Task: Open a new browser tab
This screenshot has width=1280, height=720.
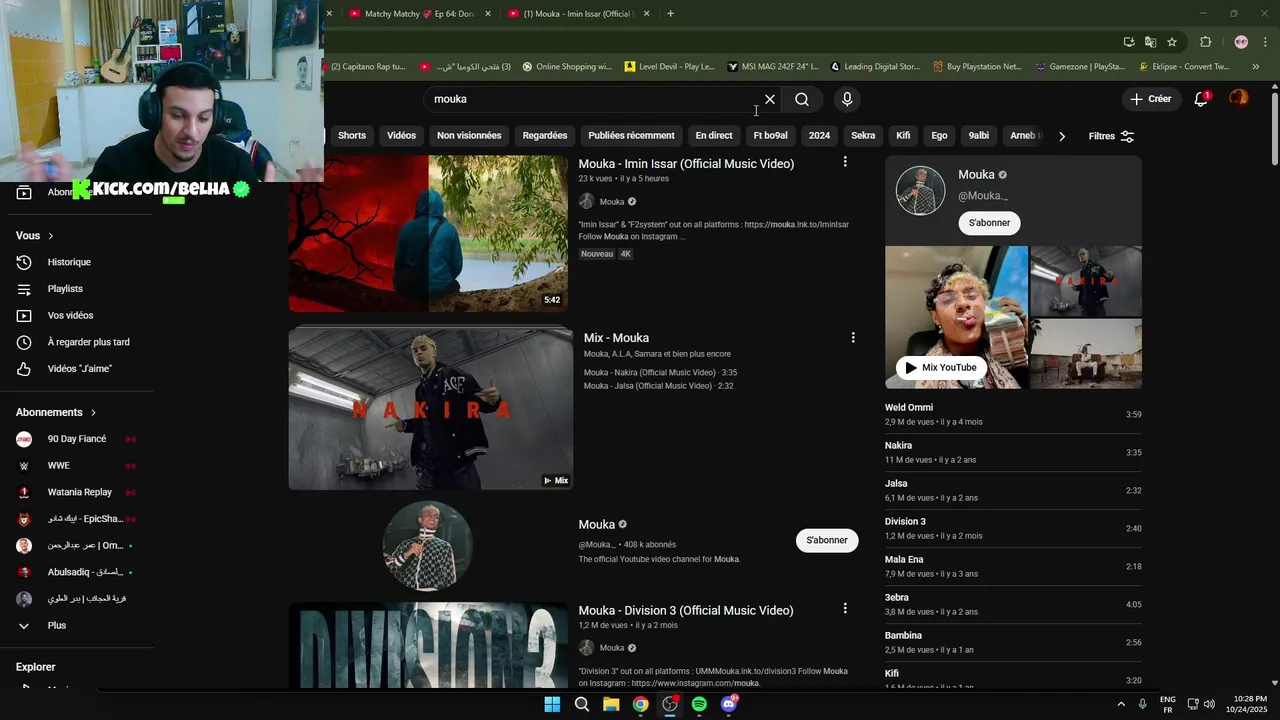Action: pyautogui.click(x=670, y=14)
